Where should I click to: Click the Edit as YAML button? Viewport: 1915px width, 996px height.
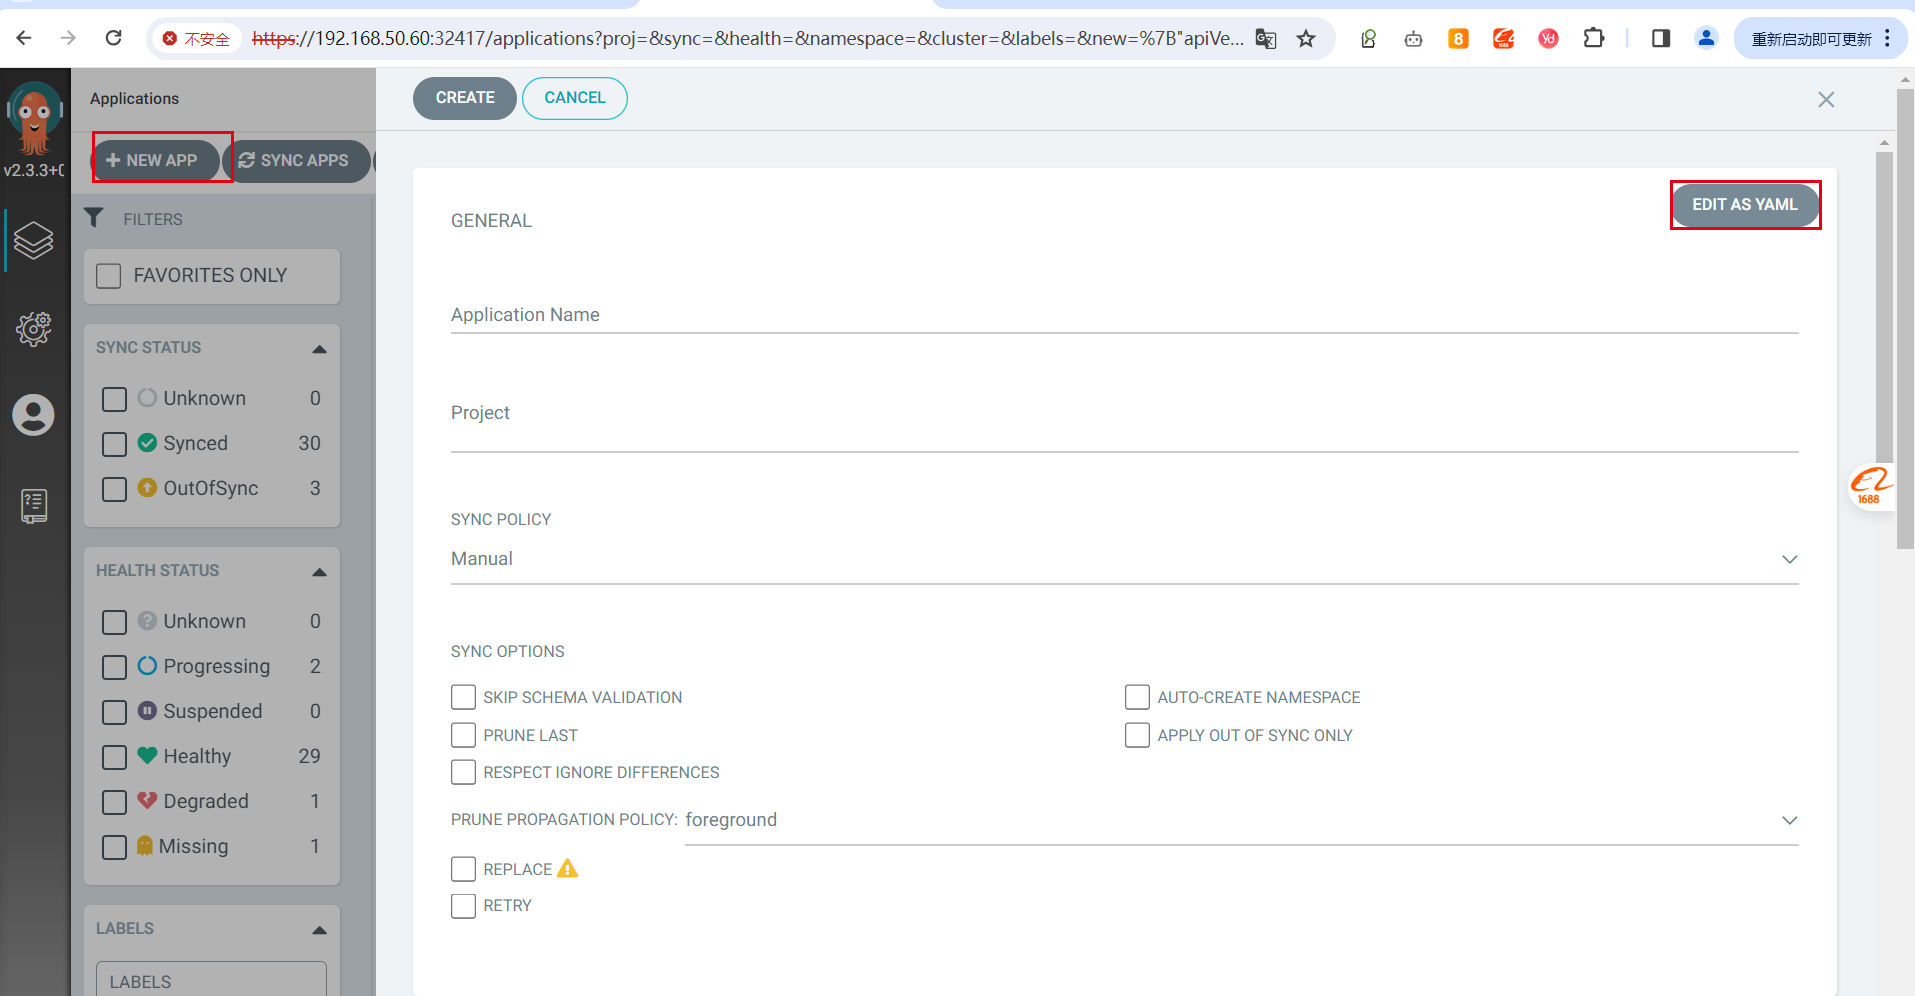pos(1744,205)
